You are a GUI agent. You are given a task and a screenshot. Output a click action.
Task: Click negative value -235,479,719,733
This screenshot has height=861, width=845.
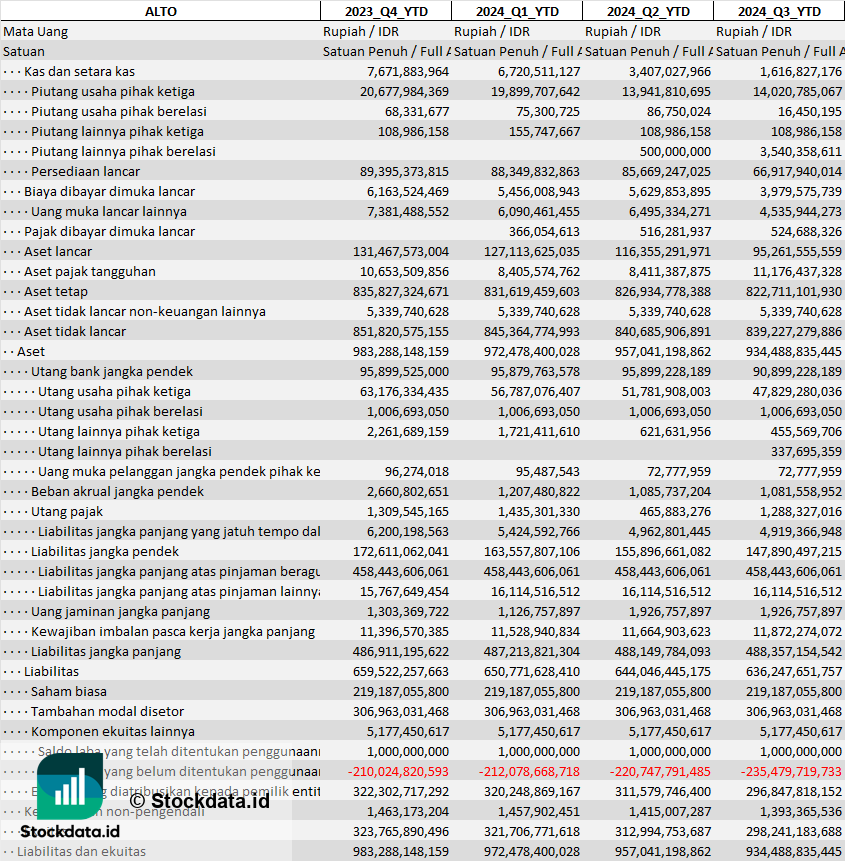pos(791,771)
